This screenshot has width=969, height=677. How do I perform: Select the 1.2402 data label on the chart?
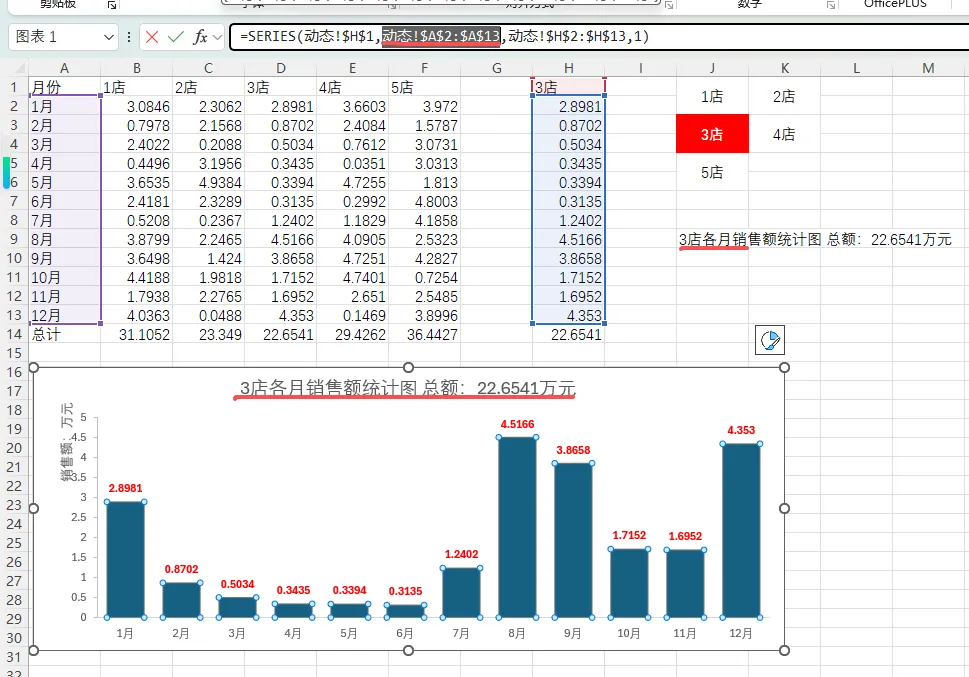[461, 554]
